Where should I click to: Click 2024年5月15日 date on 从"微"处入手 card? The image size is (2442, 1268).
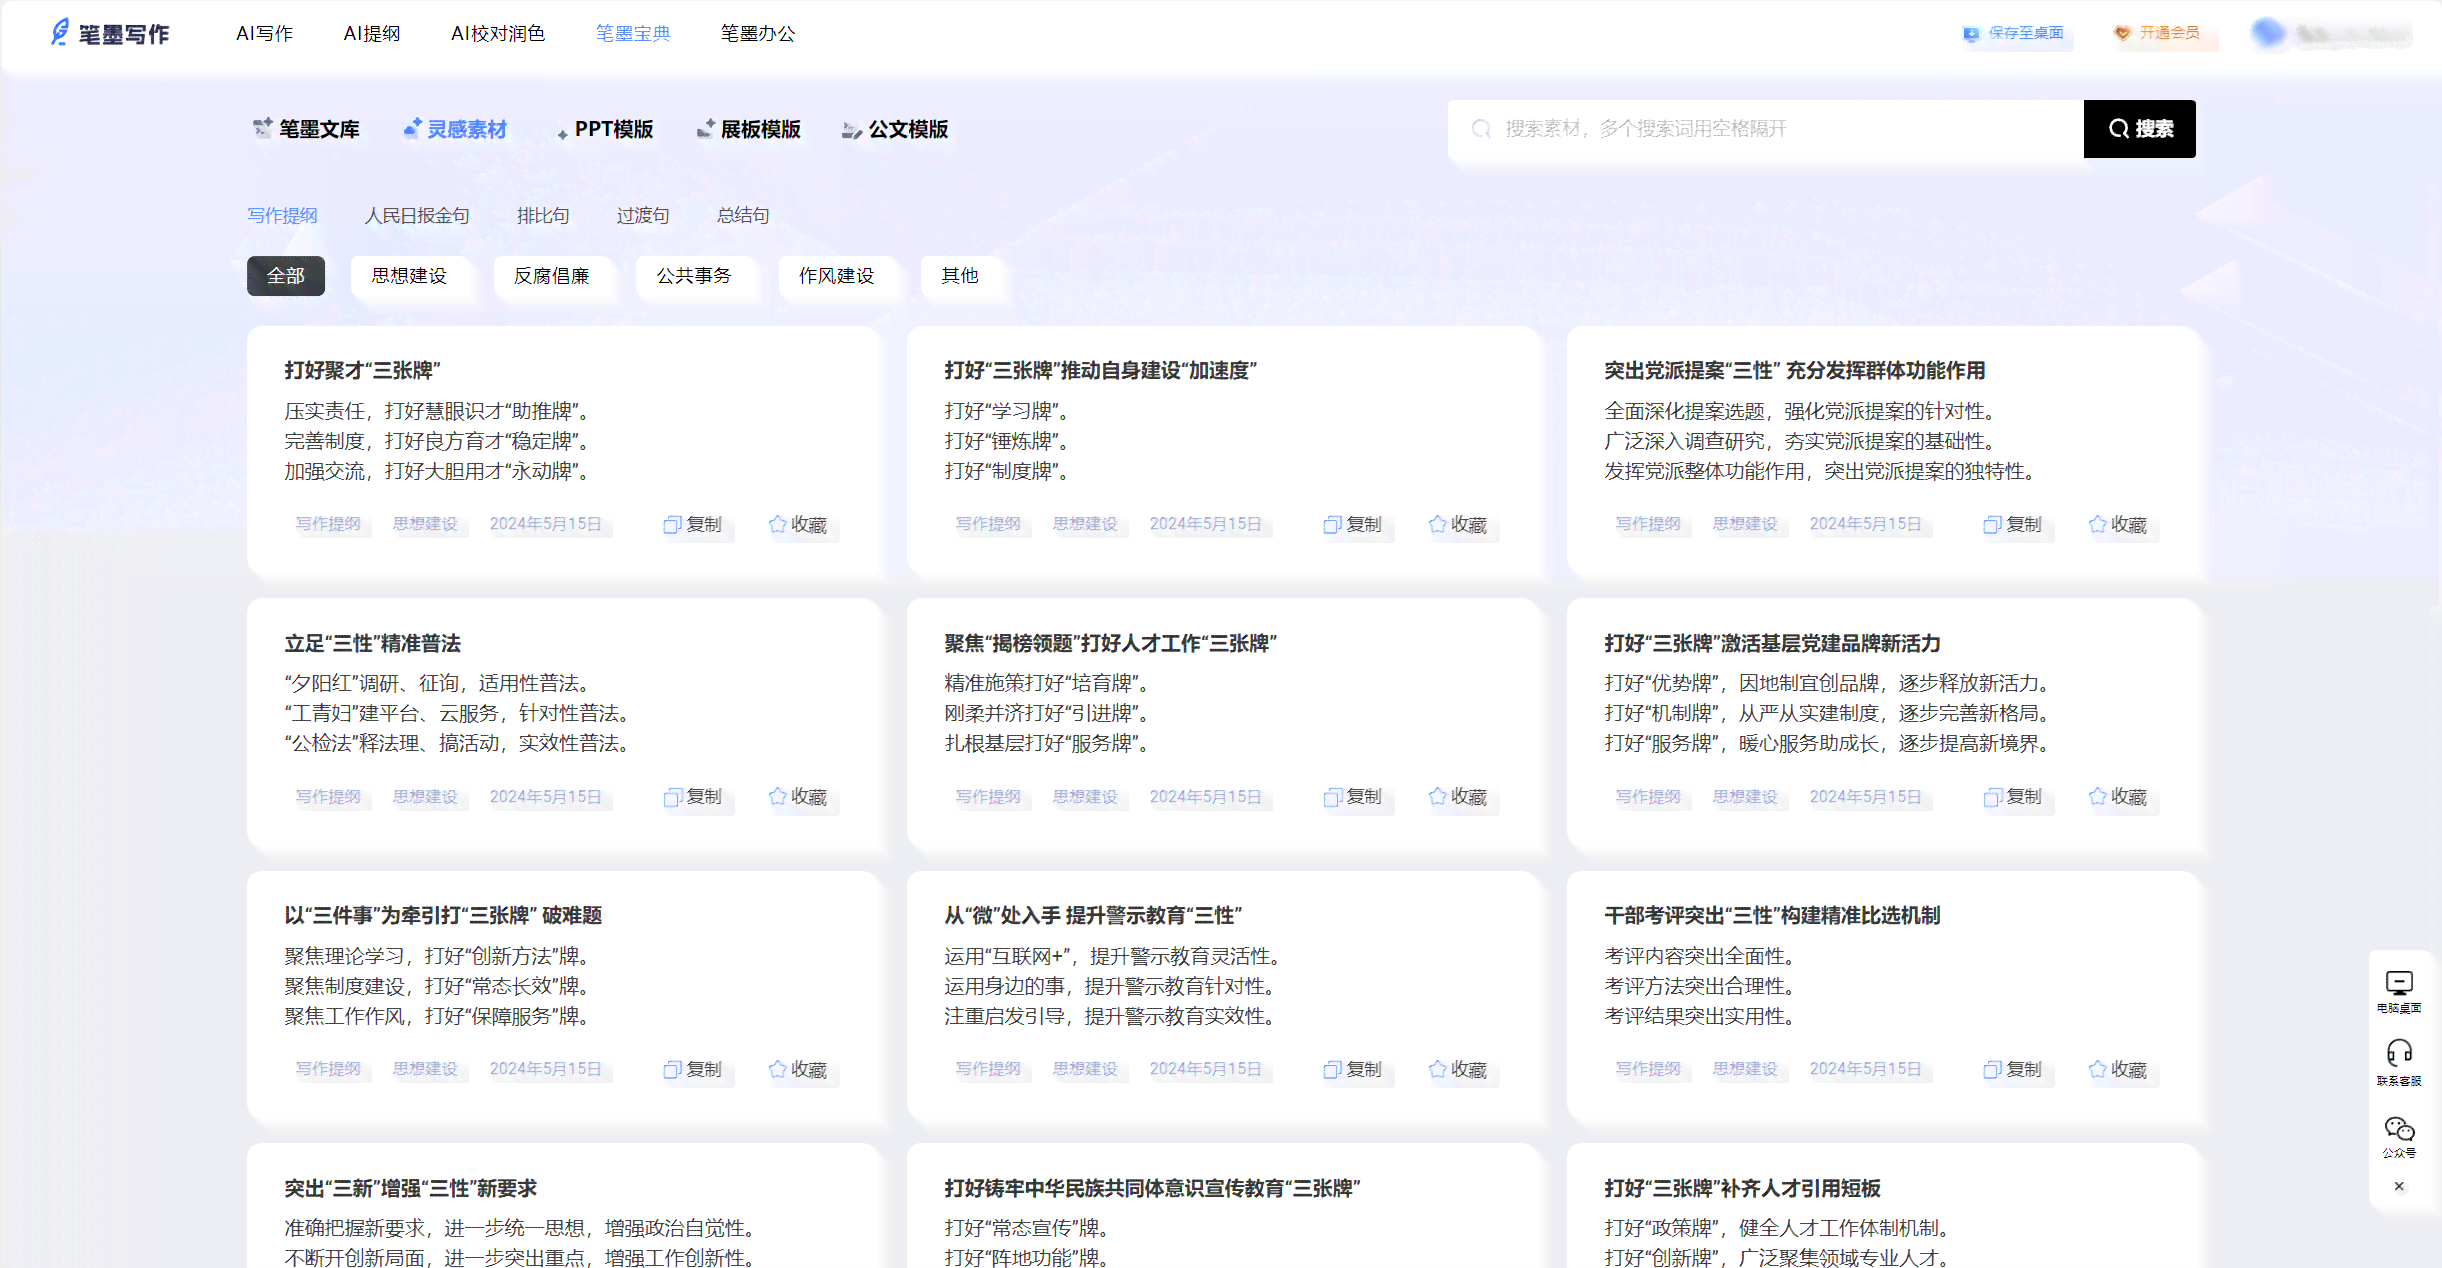pyautogui.click(x=1205, y=1069)
